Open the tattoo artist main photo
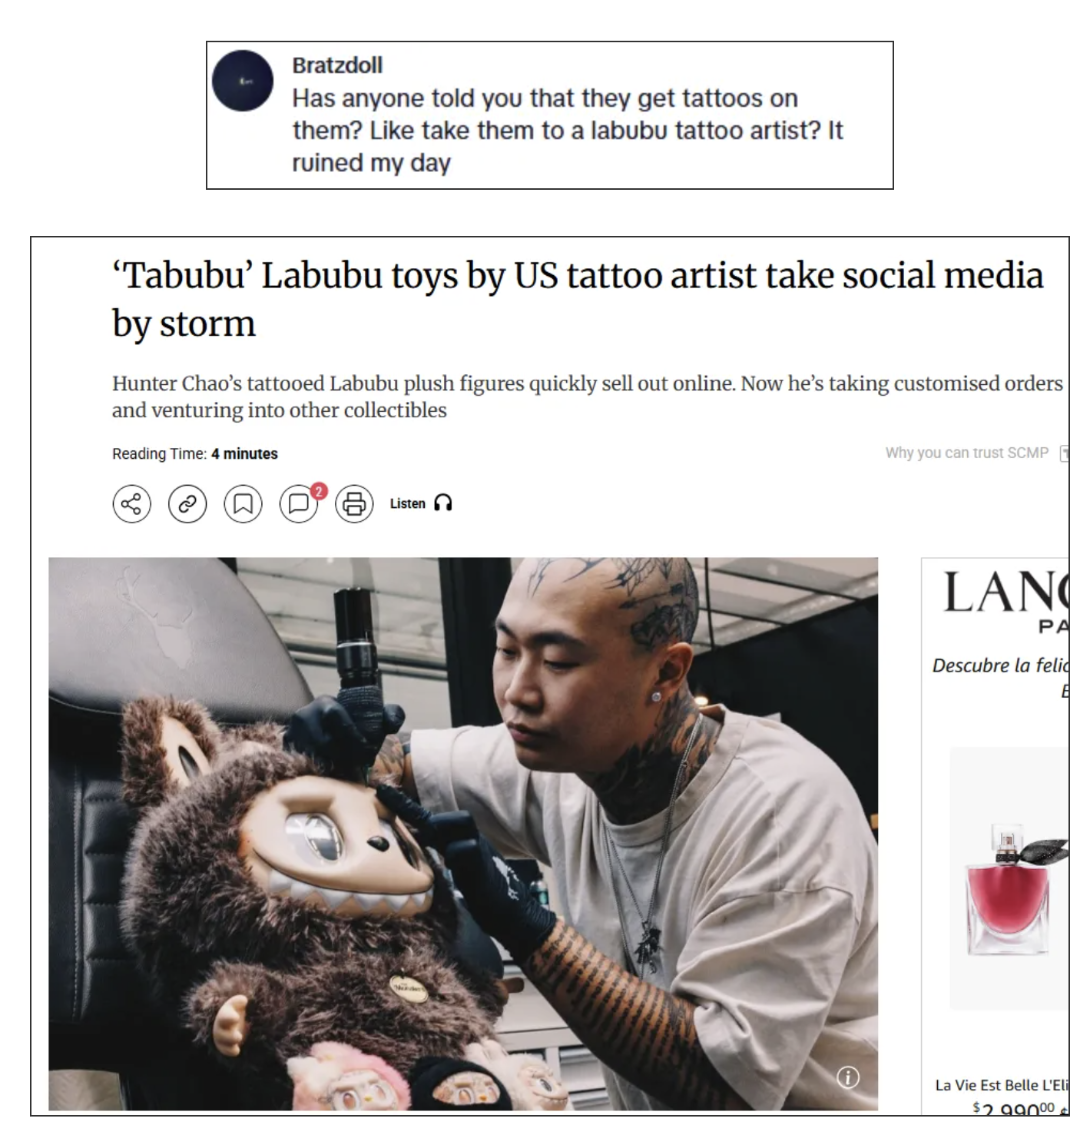The image size is (1080, 1125). click(463, 834)
